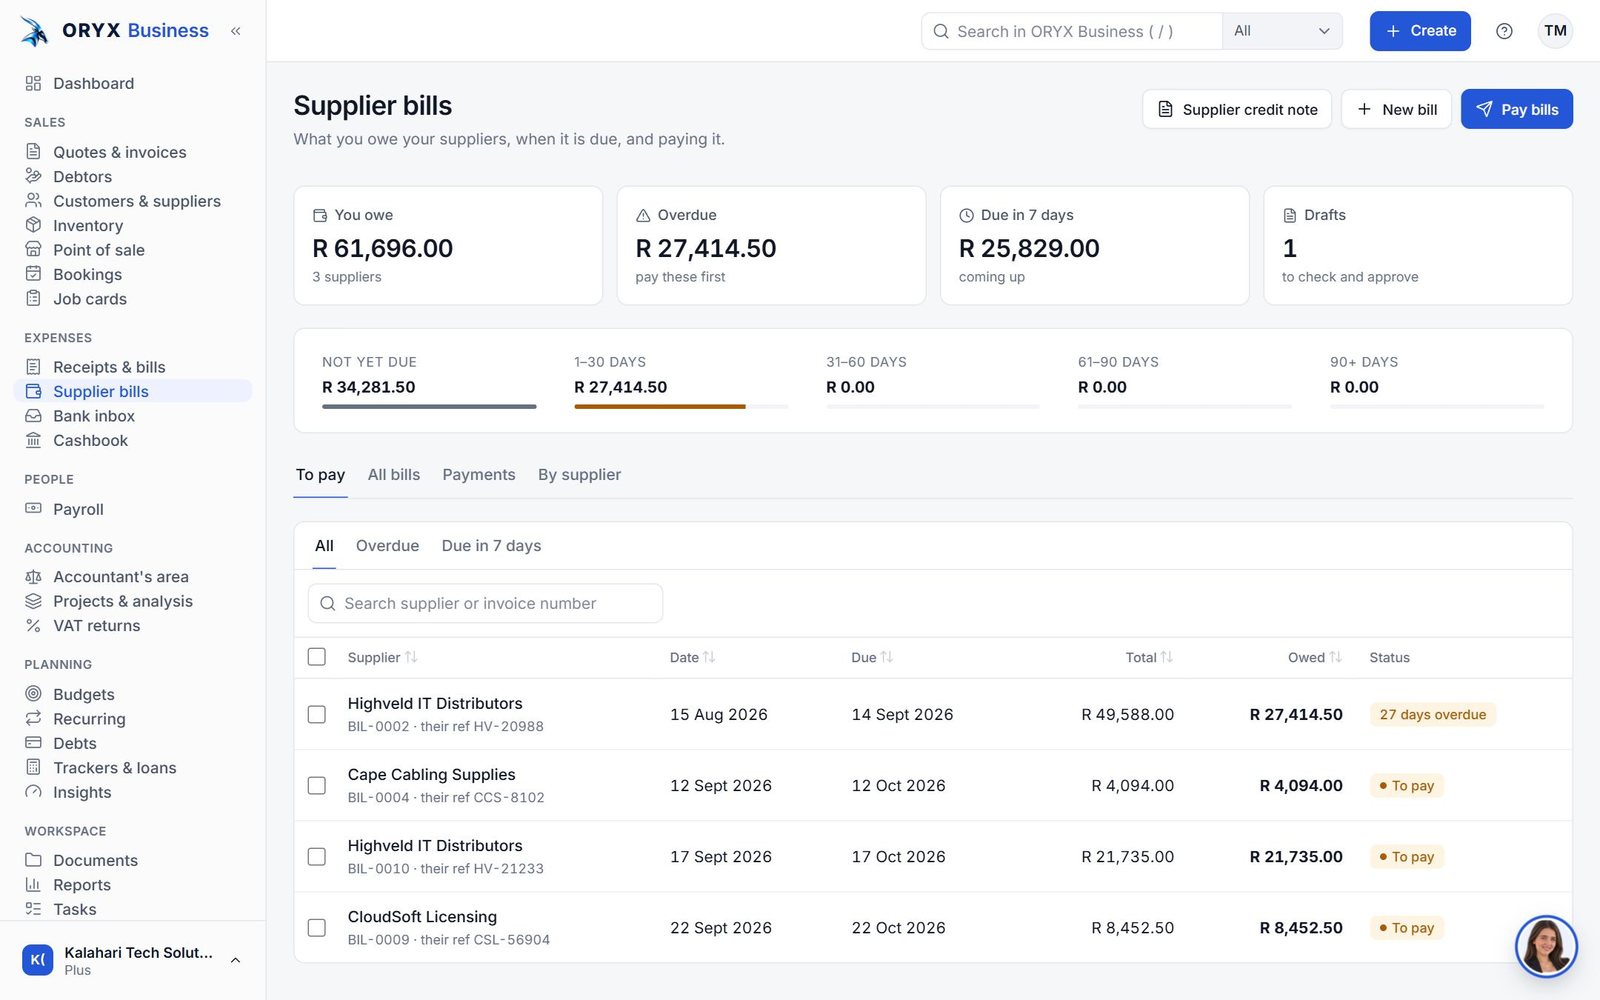This screenshot has width=1600, height=1000.
Task: Click the 1–30 days aging bar
Action: [x=681, y=407]
